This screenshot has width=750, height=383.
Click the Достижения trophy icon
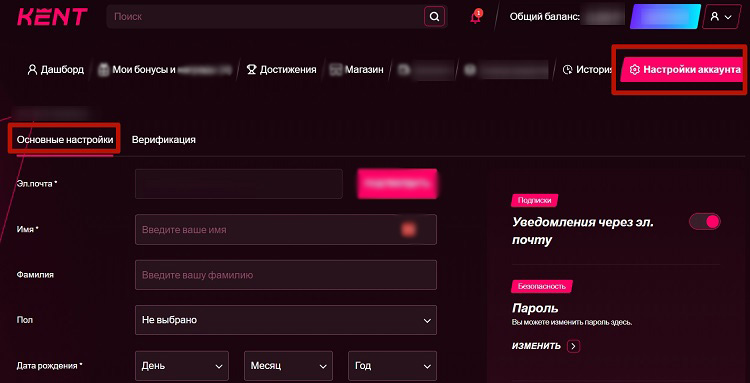251,70
